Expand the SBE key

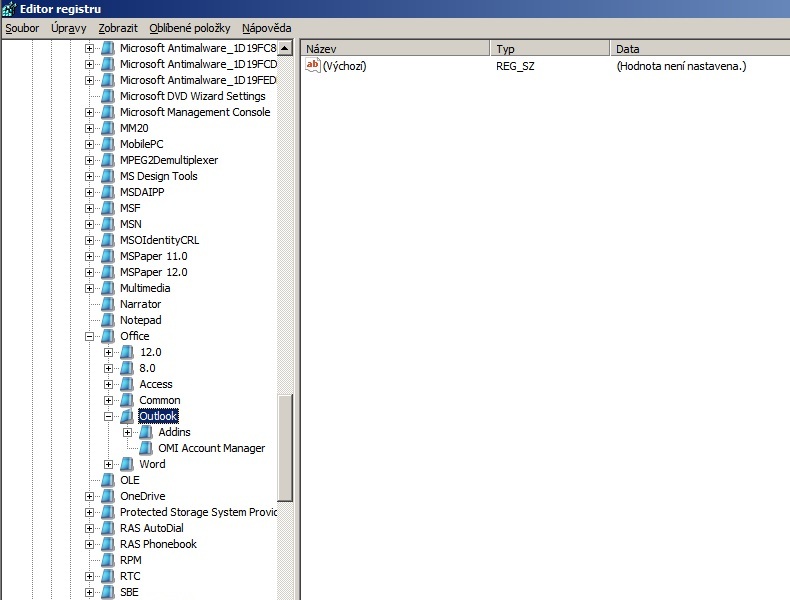pos(89,592)
